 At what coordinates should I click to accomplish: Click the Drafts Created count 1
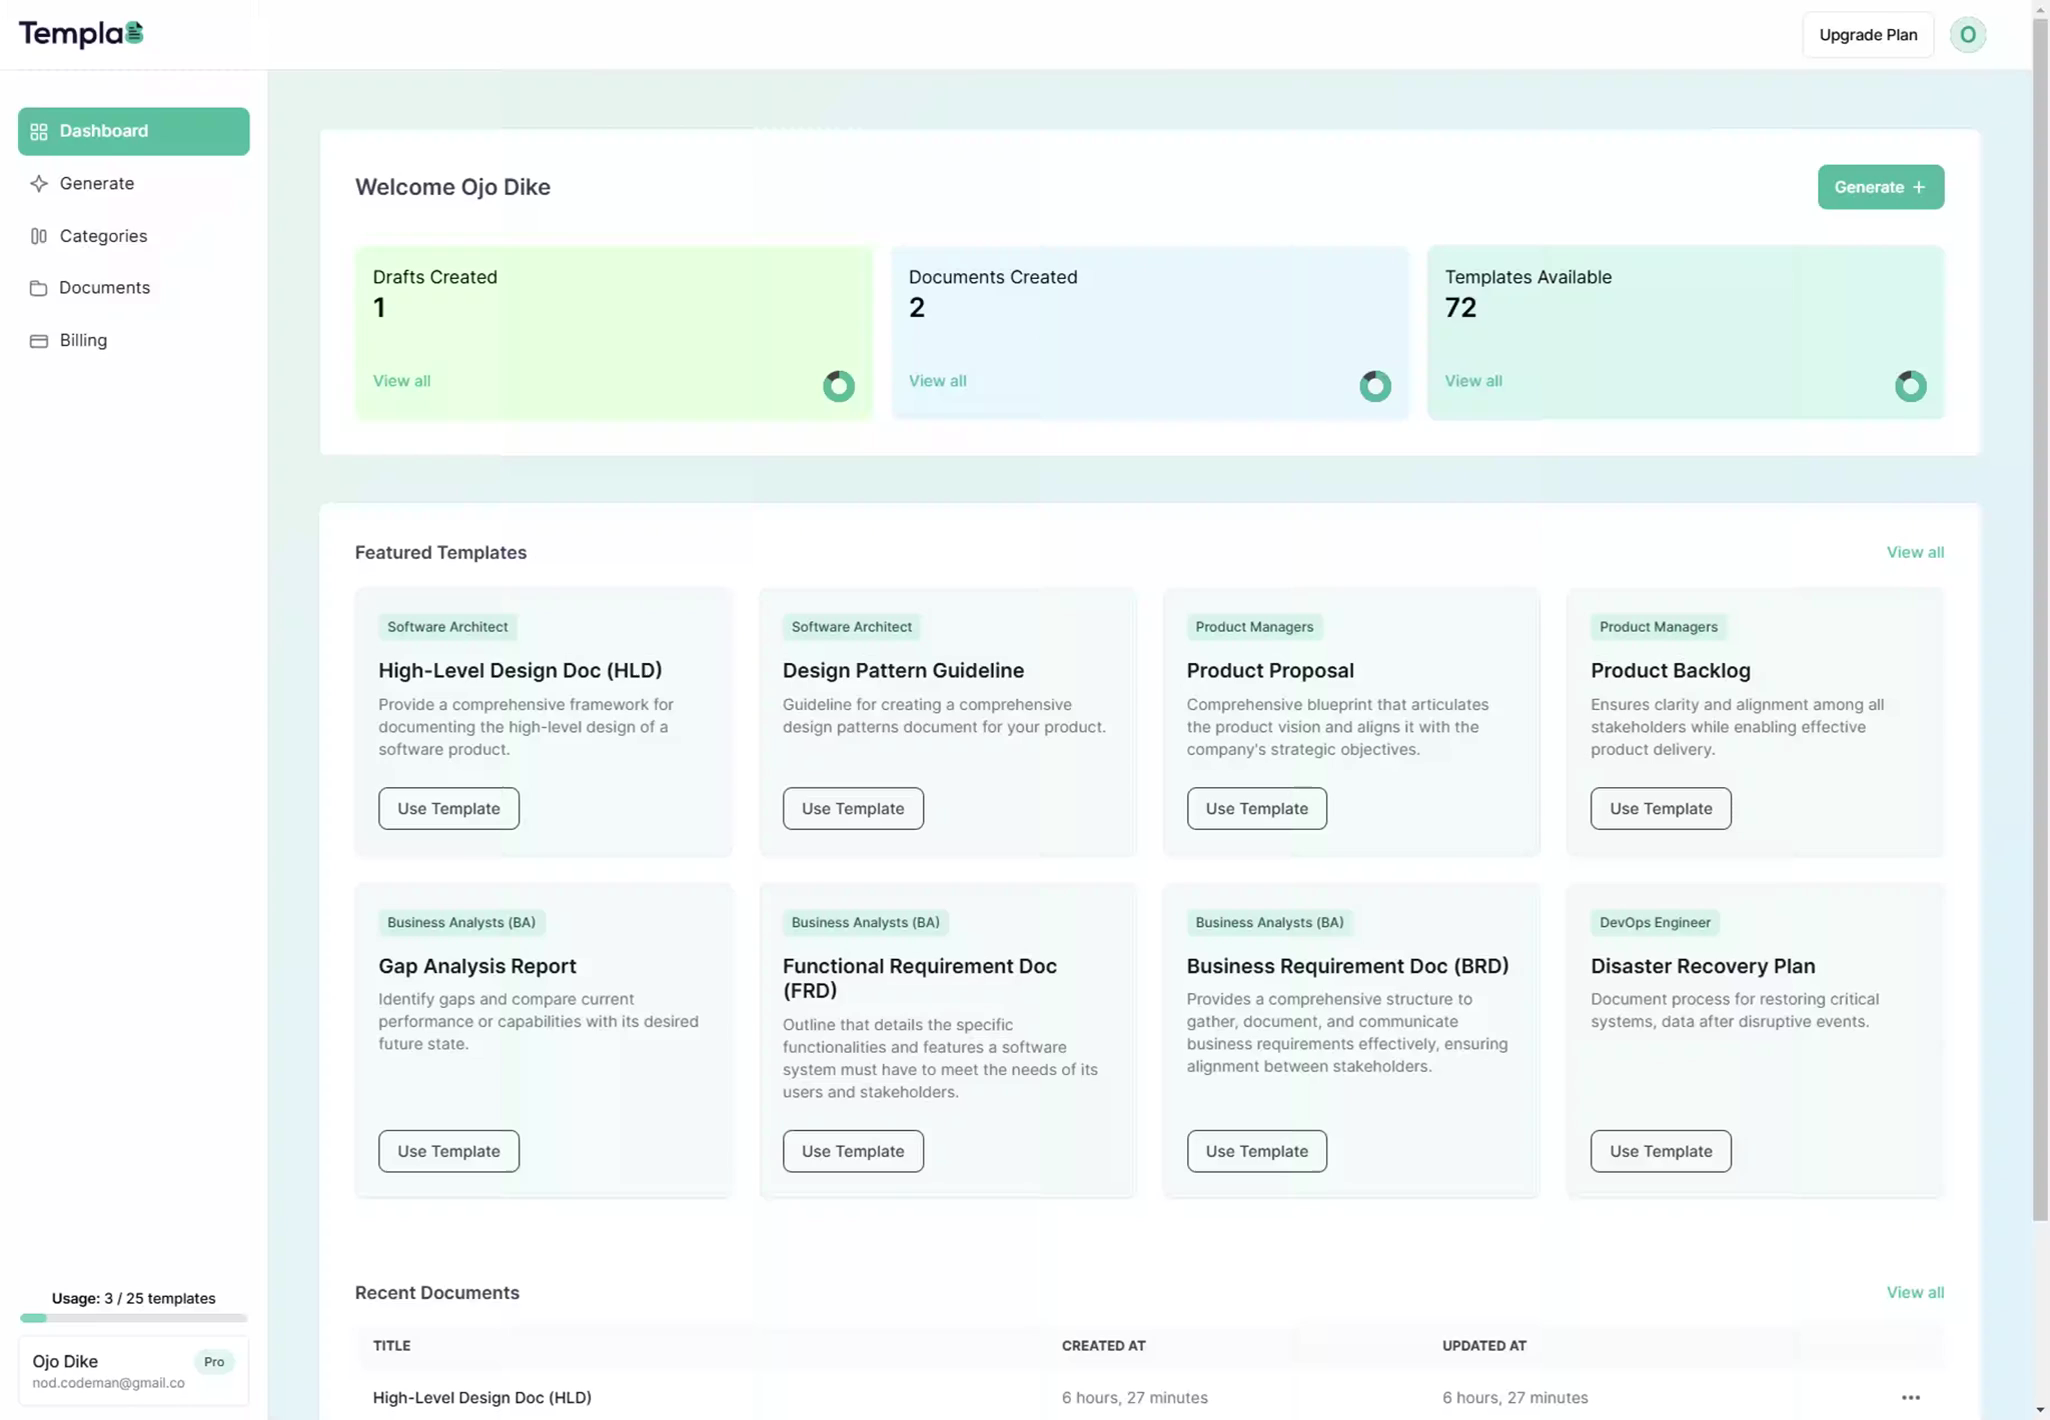click(379, 307)
